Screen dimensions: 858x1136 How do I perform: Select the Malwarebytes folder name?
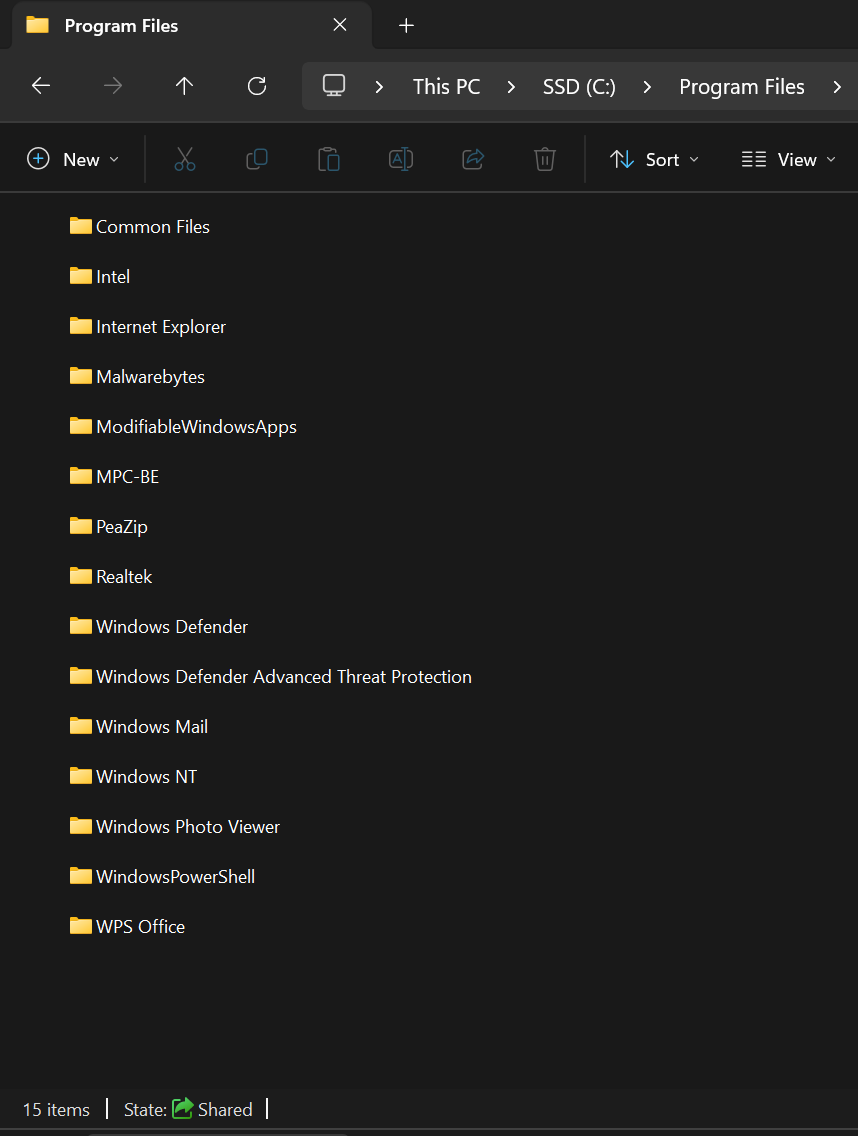coord(151,377)
